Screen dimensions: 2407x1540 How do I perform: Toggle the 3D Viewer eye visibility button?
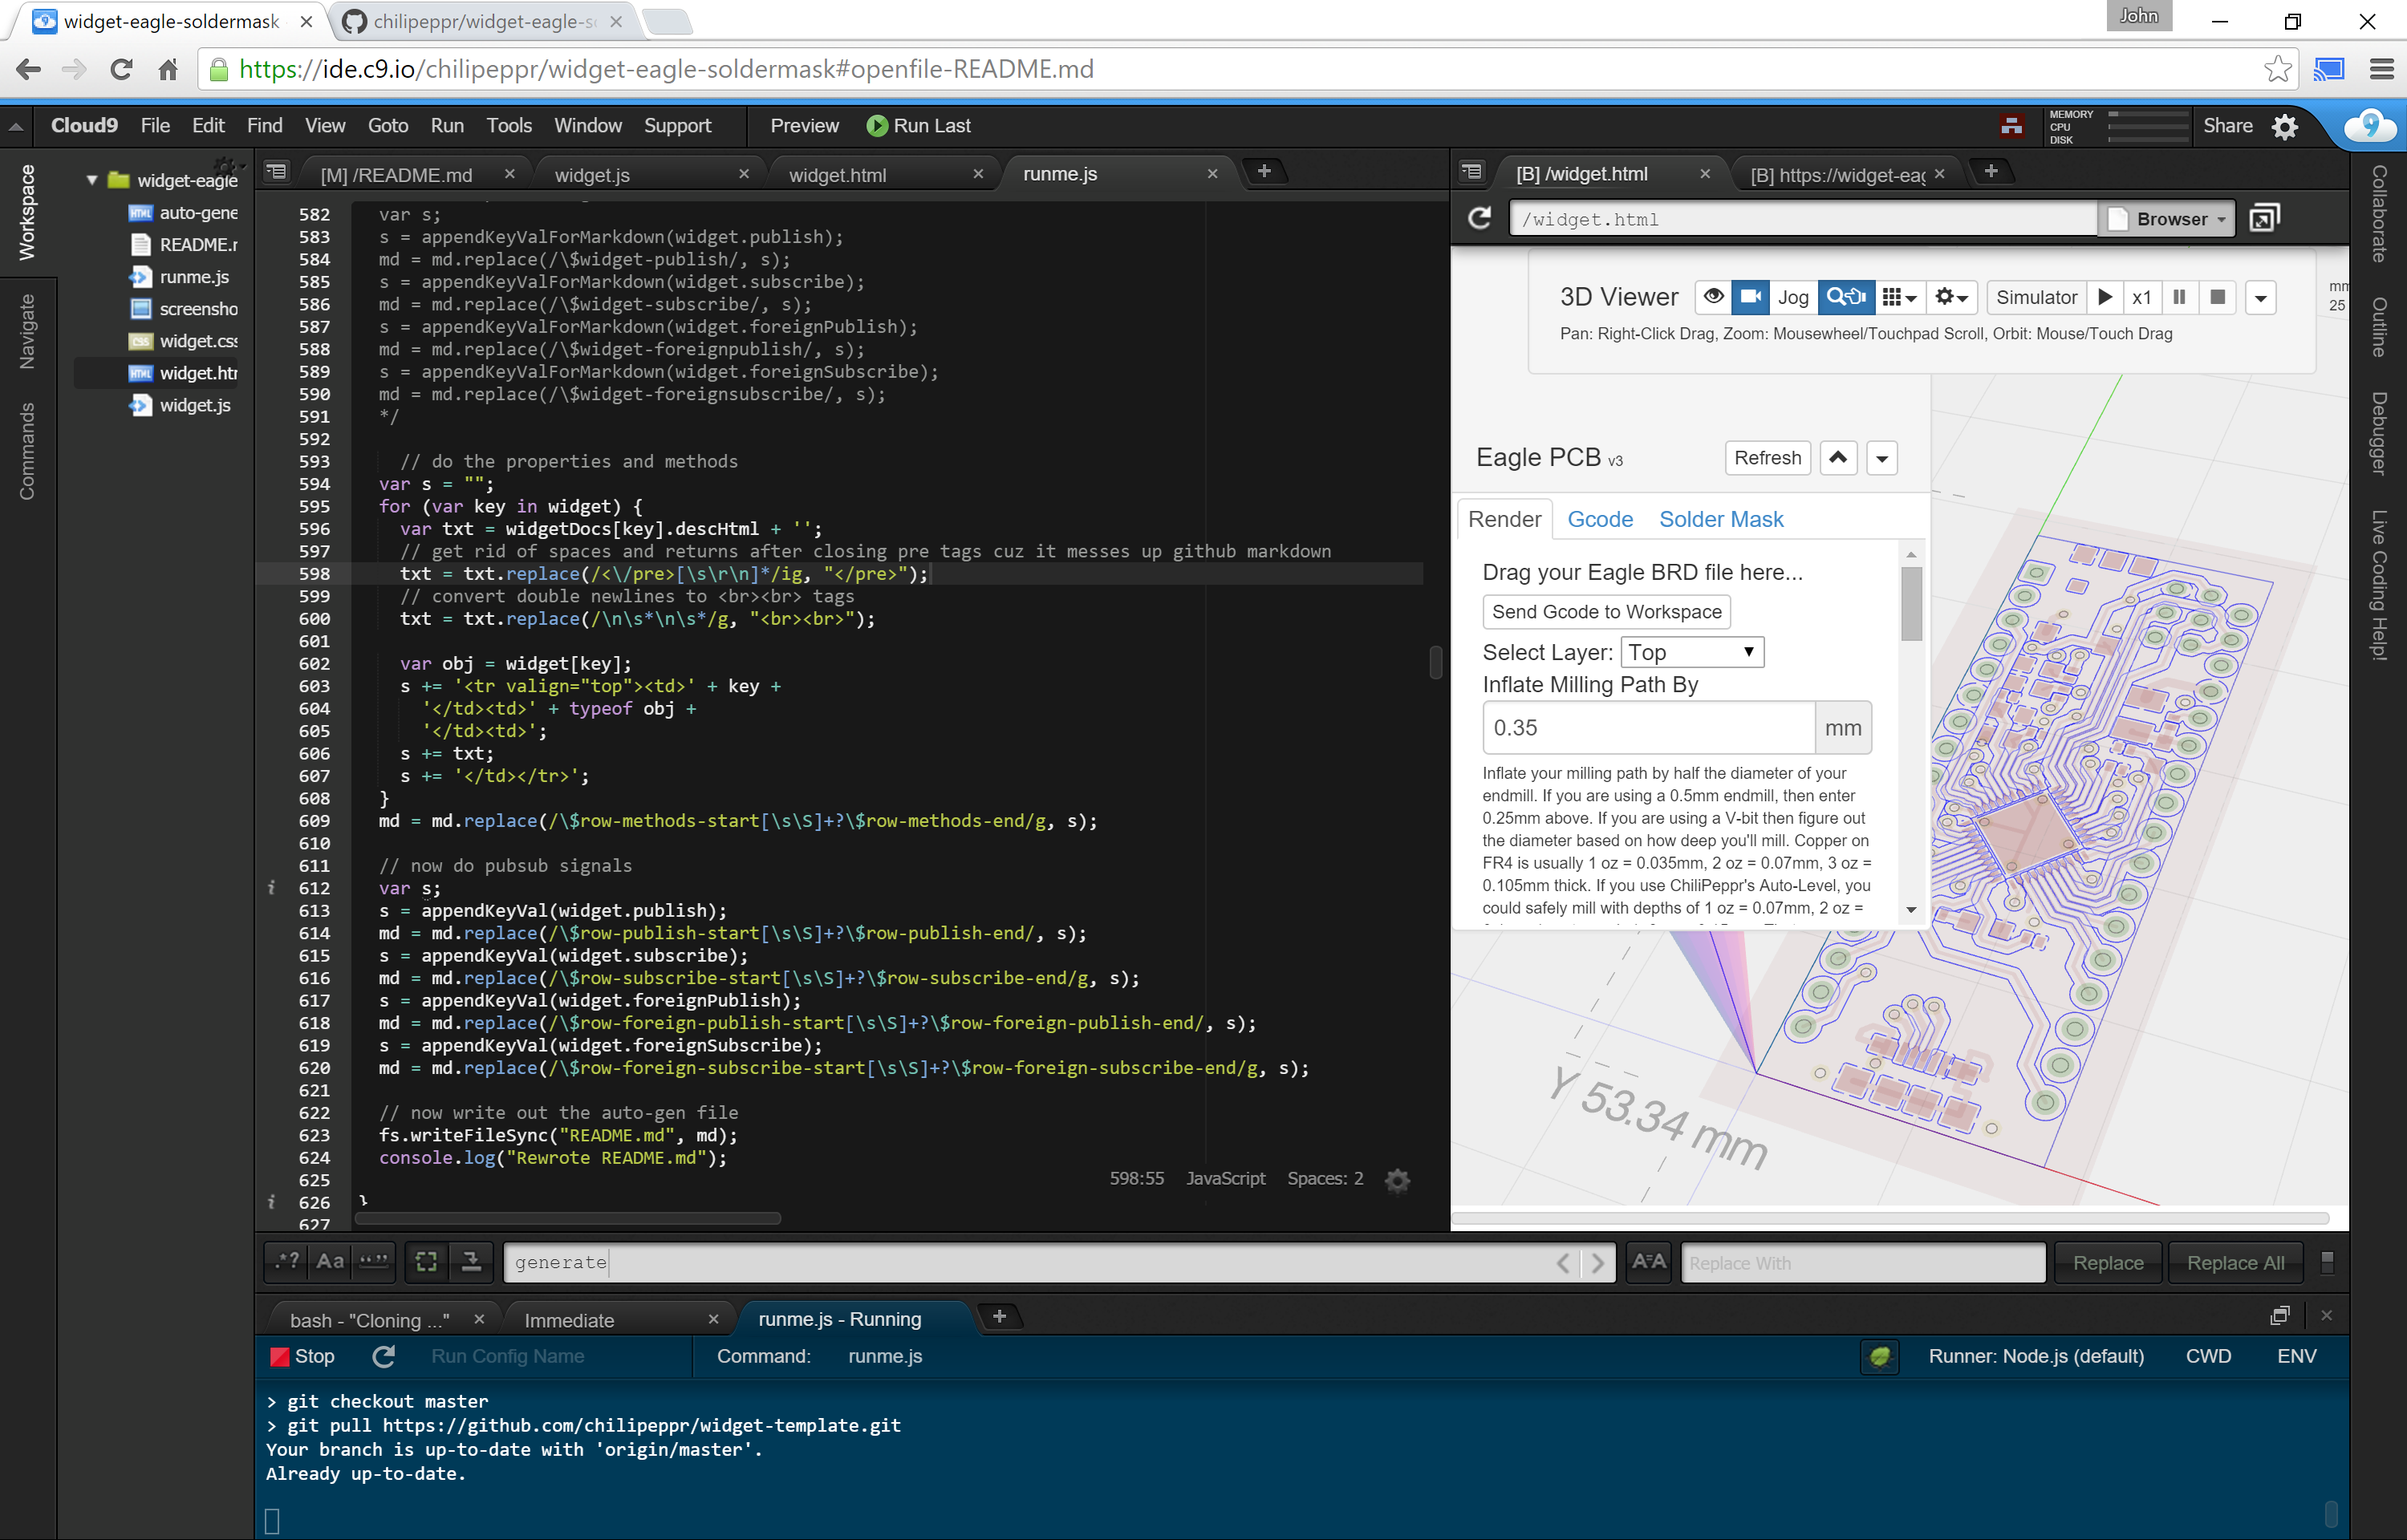1713,297
